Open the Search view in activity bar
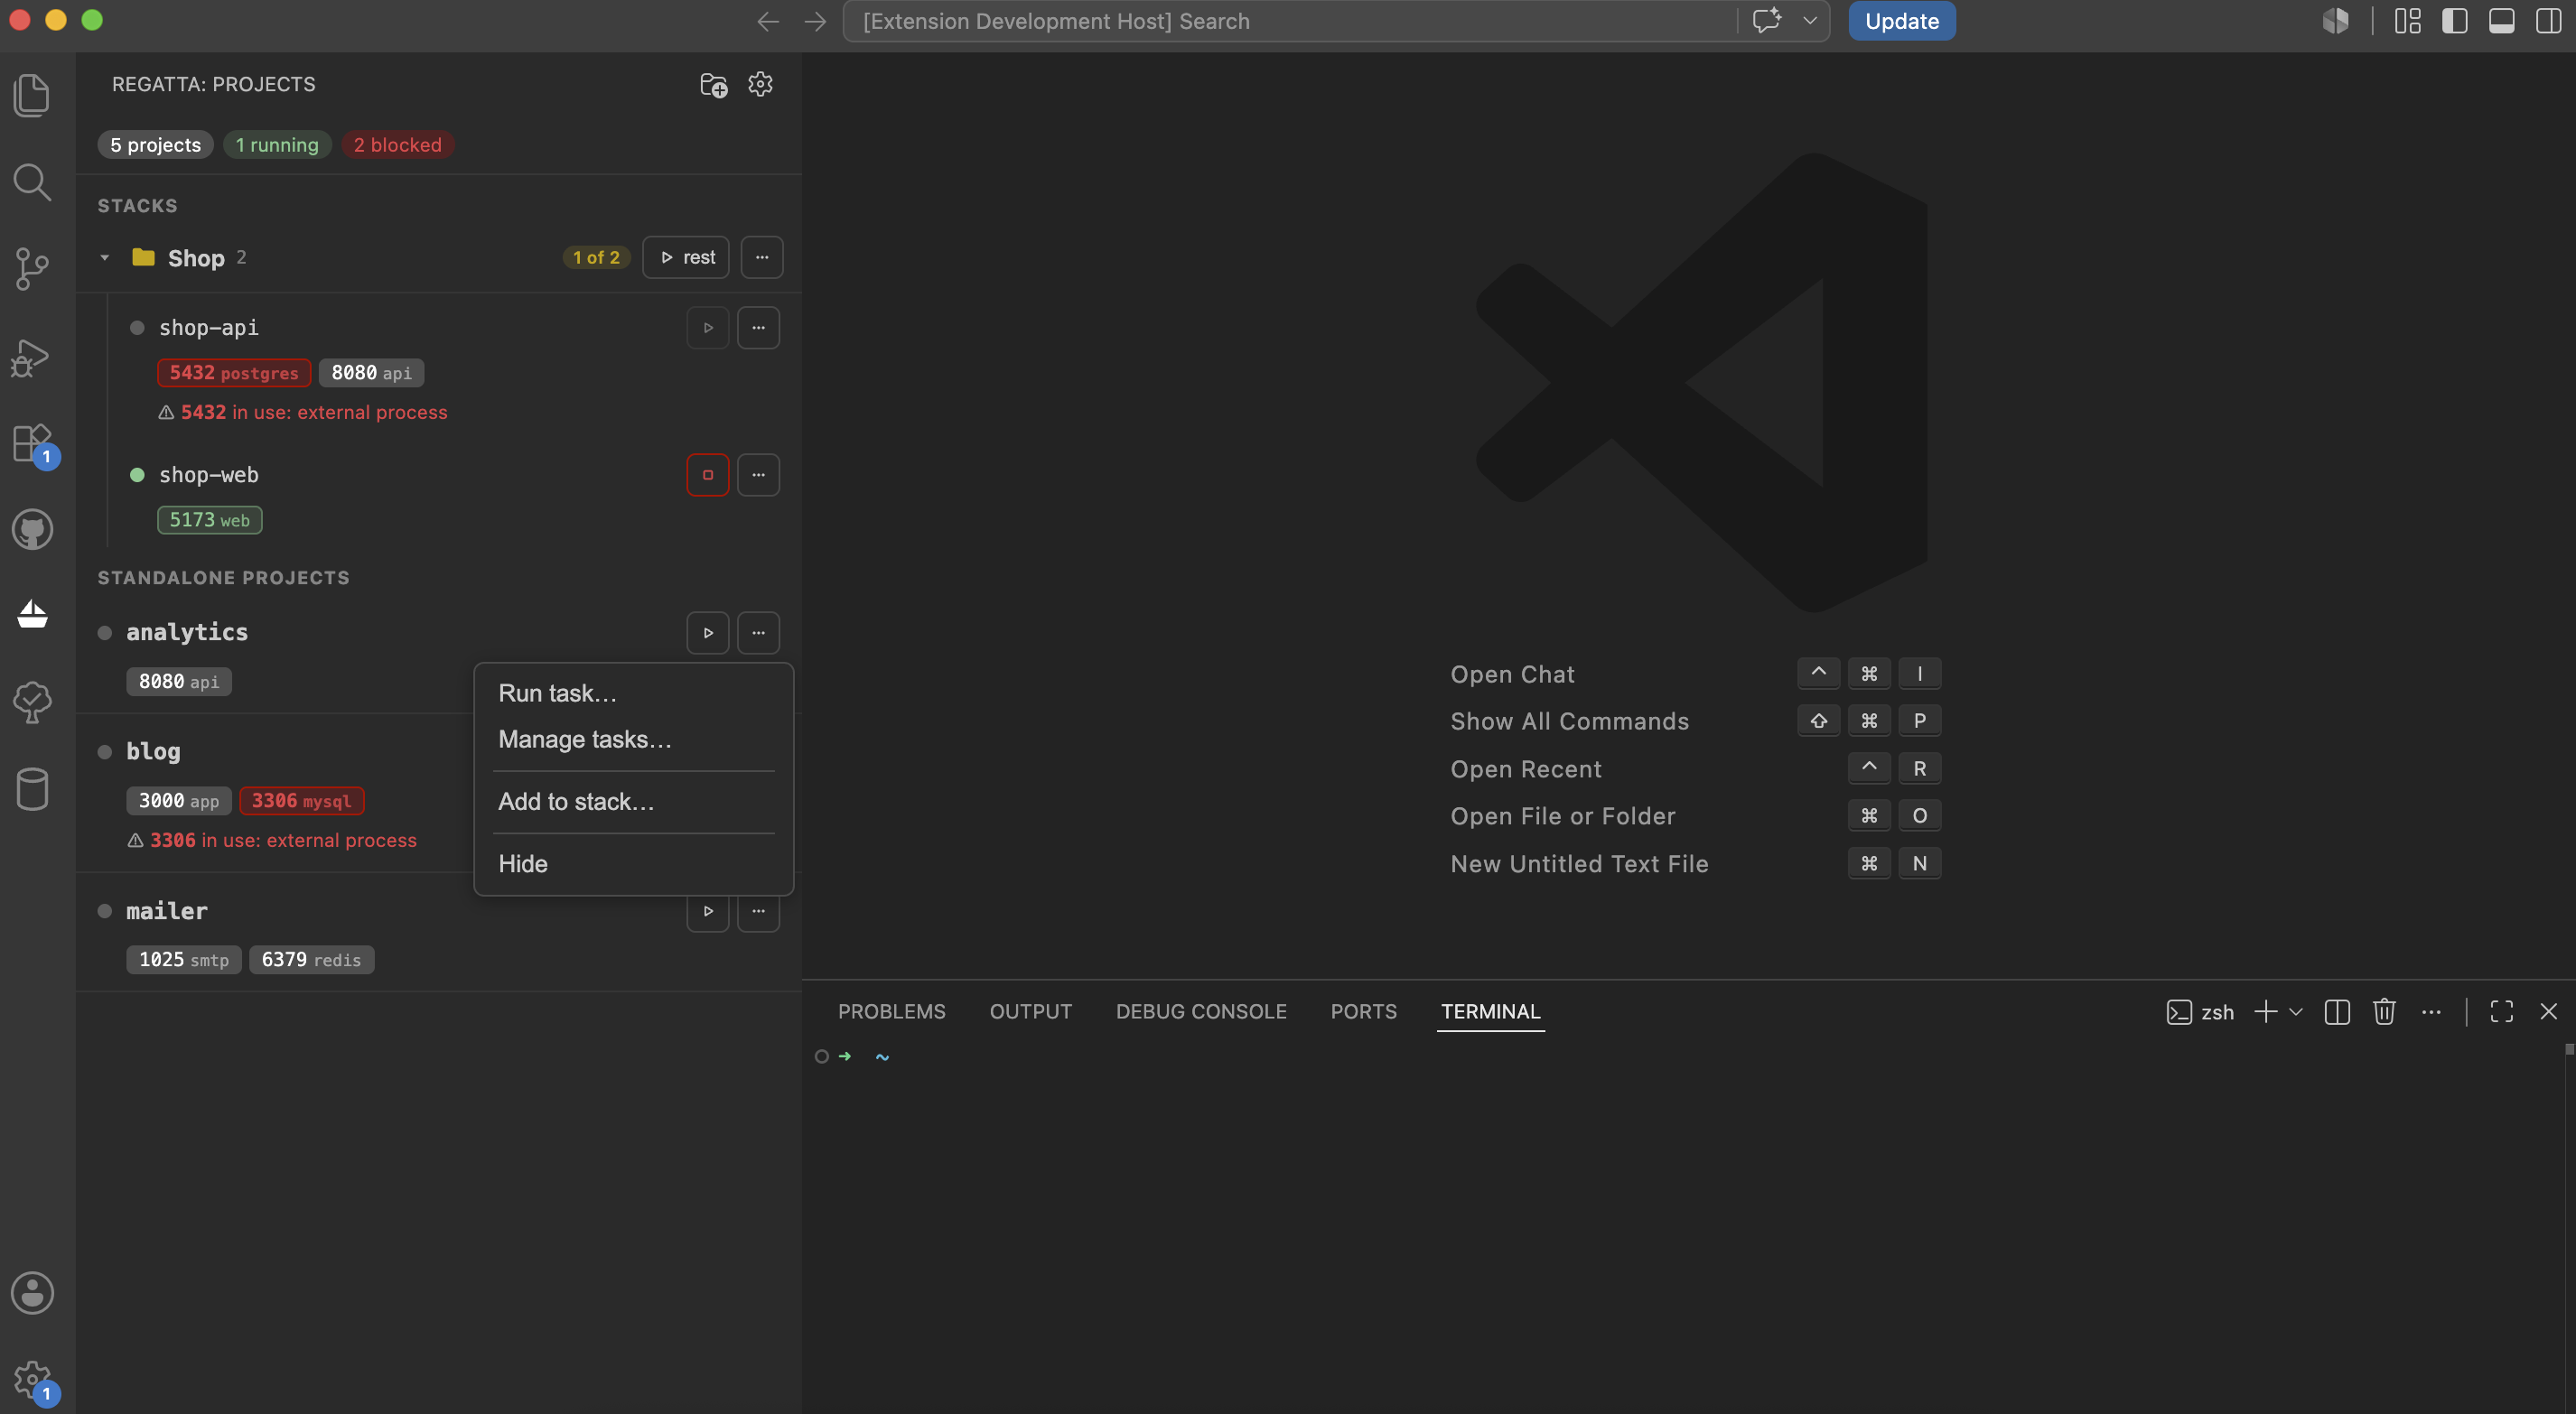 pos(32,182)
